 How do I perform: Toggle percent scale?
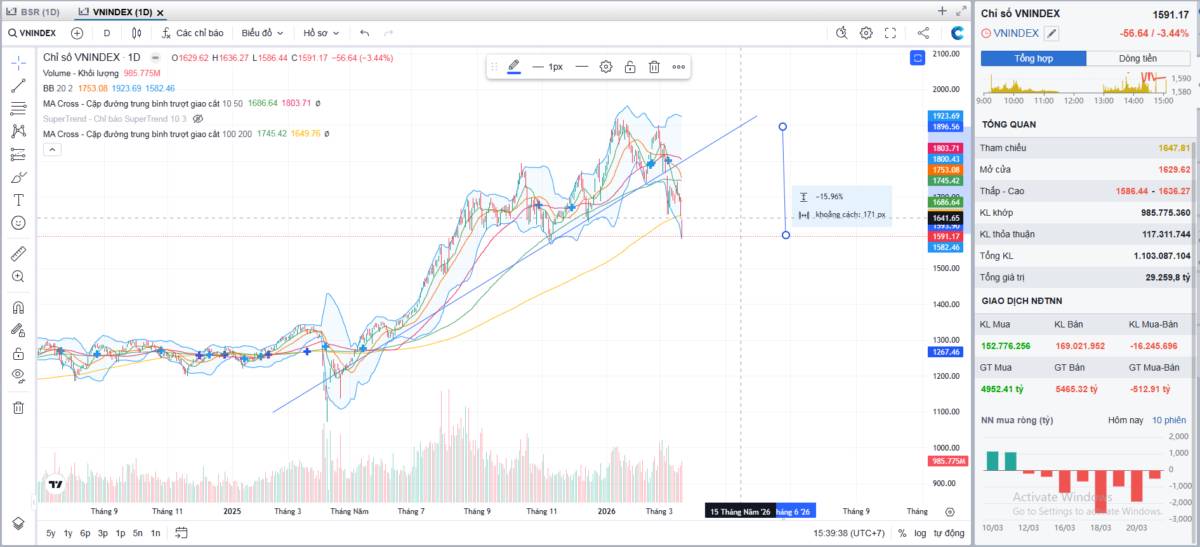pyautogui.click(x=902, y=533)
